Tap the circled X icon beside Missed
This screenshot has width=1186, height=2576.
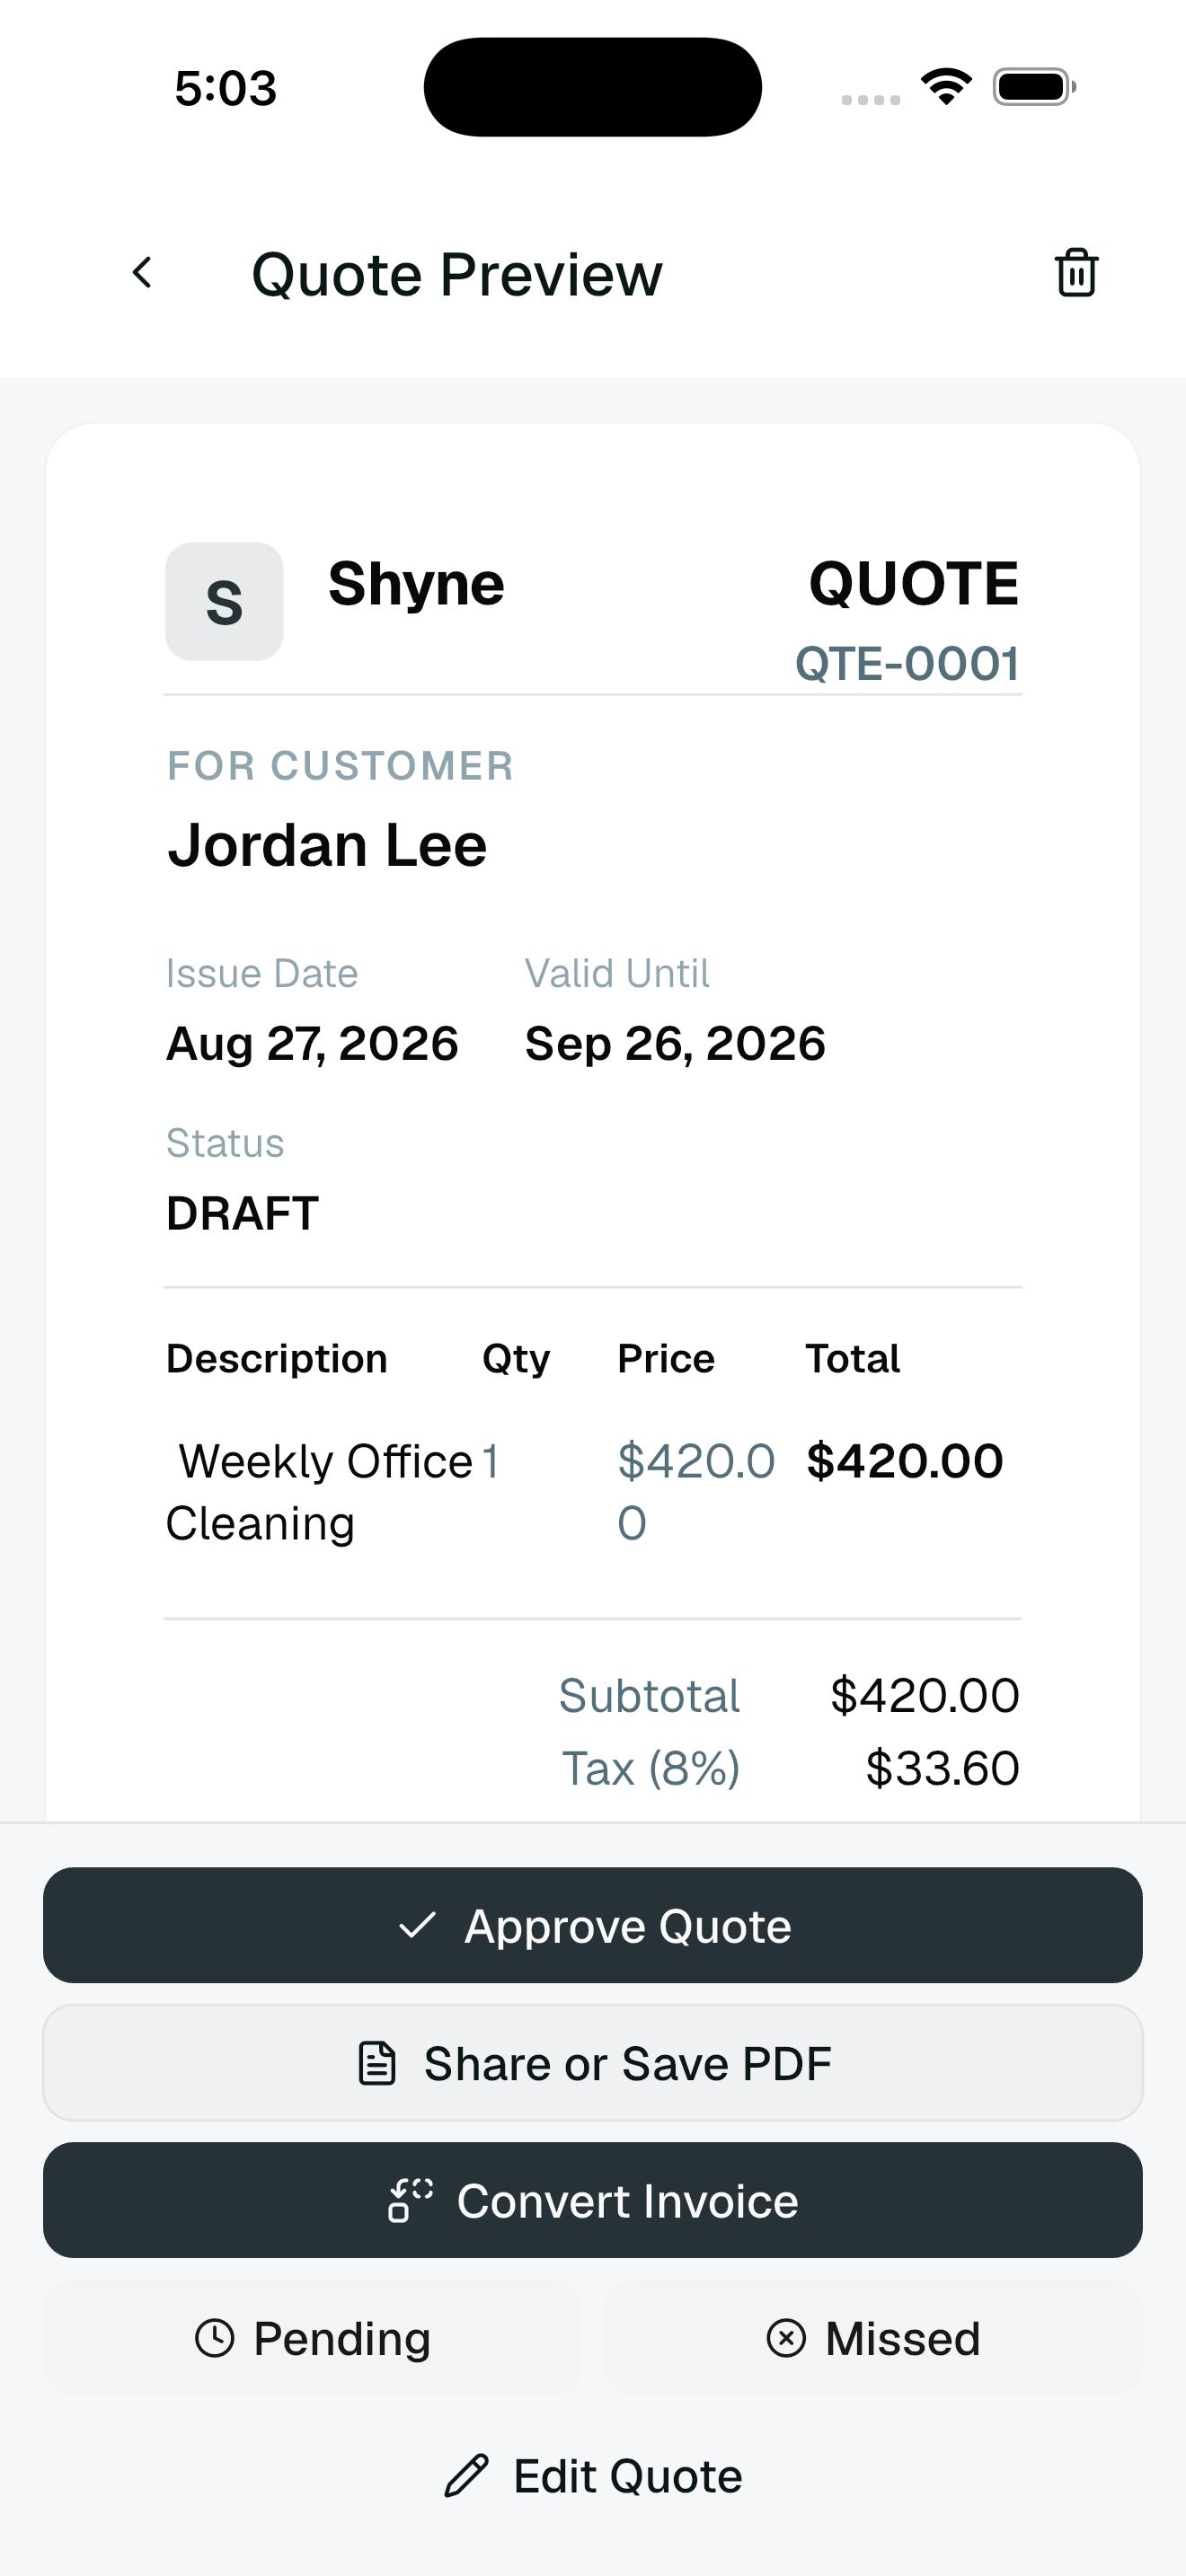pos(786,2338)
